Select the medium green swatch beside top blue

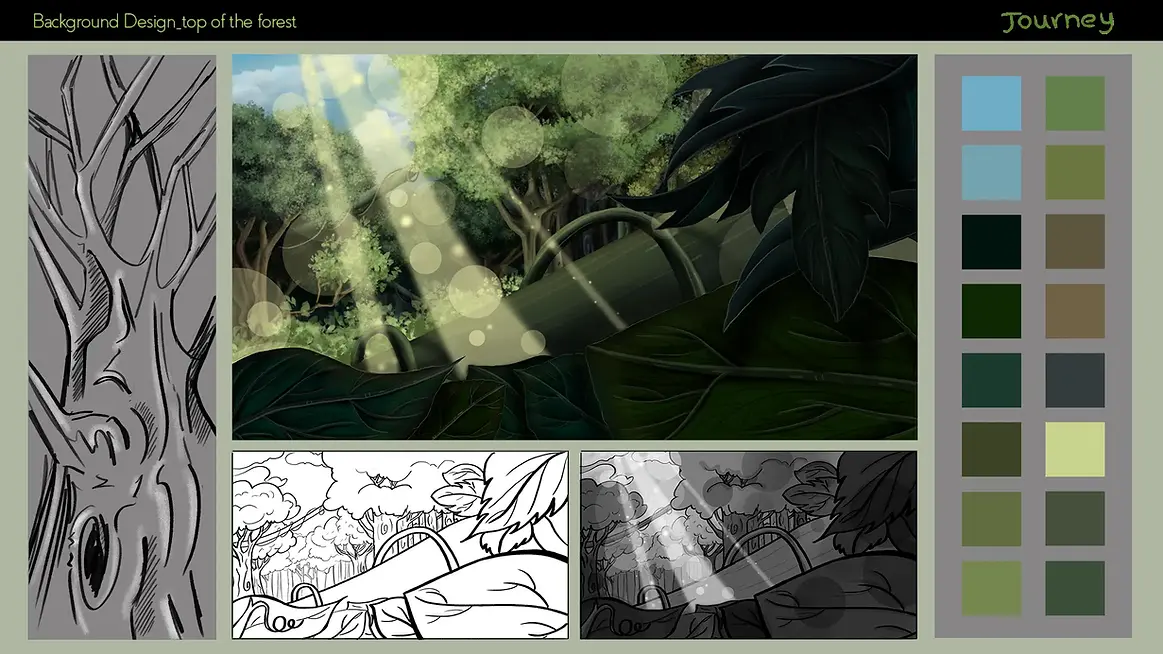pos(1075,103)
